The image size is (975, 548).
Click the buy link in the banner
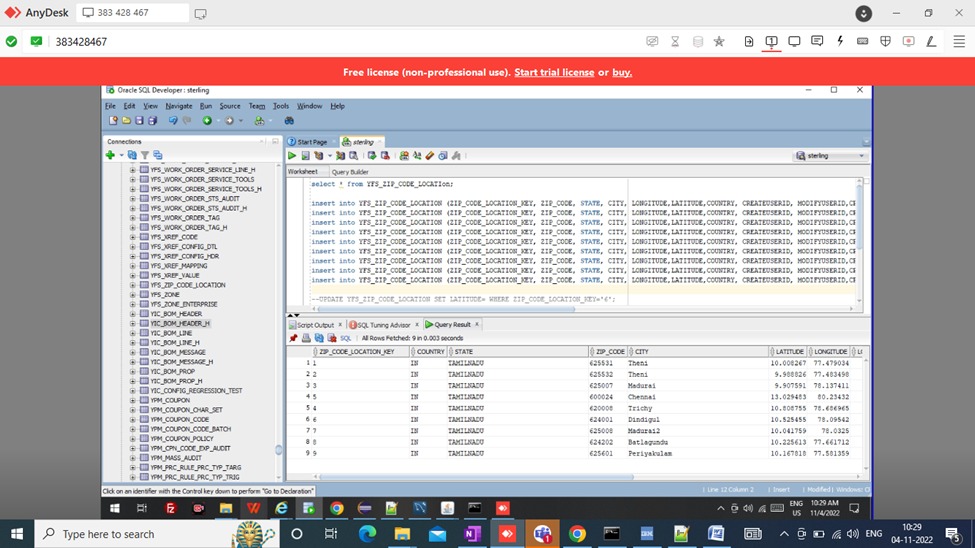coord(622,72)
